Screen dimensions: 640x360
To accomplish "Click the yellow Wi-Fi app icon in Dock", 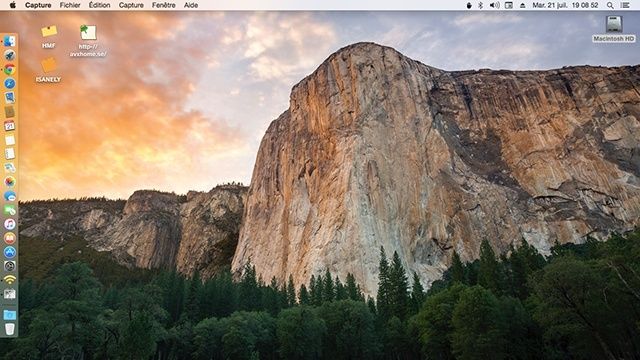I will [9, 280].
